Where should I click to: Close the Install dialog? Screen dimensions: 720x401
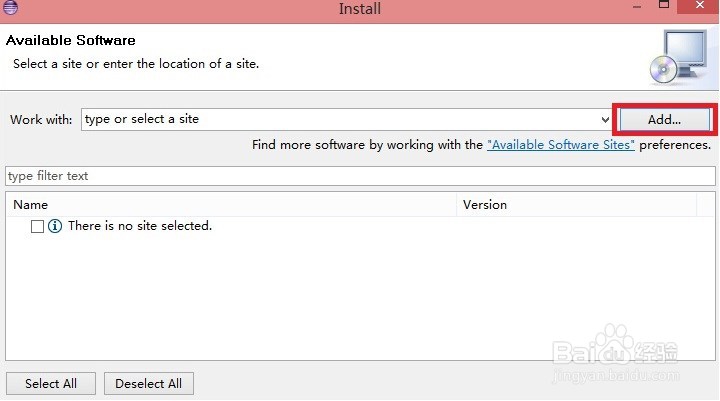(x=699, y=6)
